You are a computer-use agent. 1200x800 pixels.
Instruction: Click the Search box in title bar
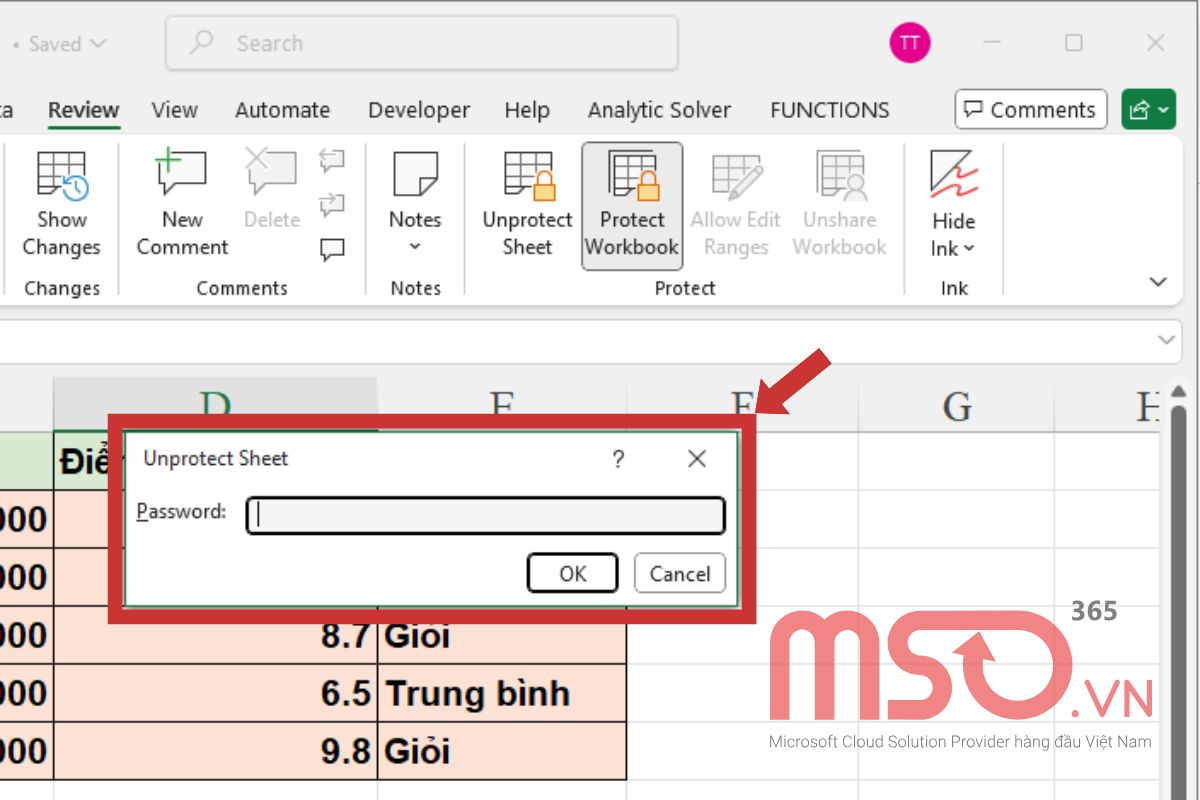421,44
